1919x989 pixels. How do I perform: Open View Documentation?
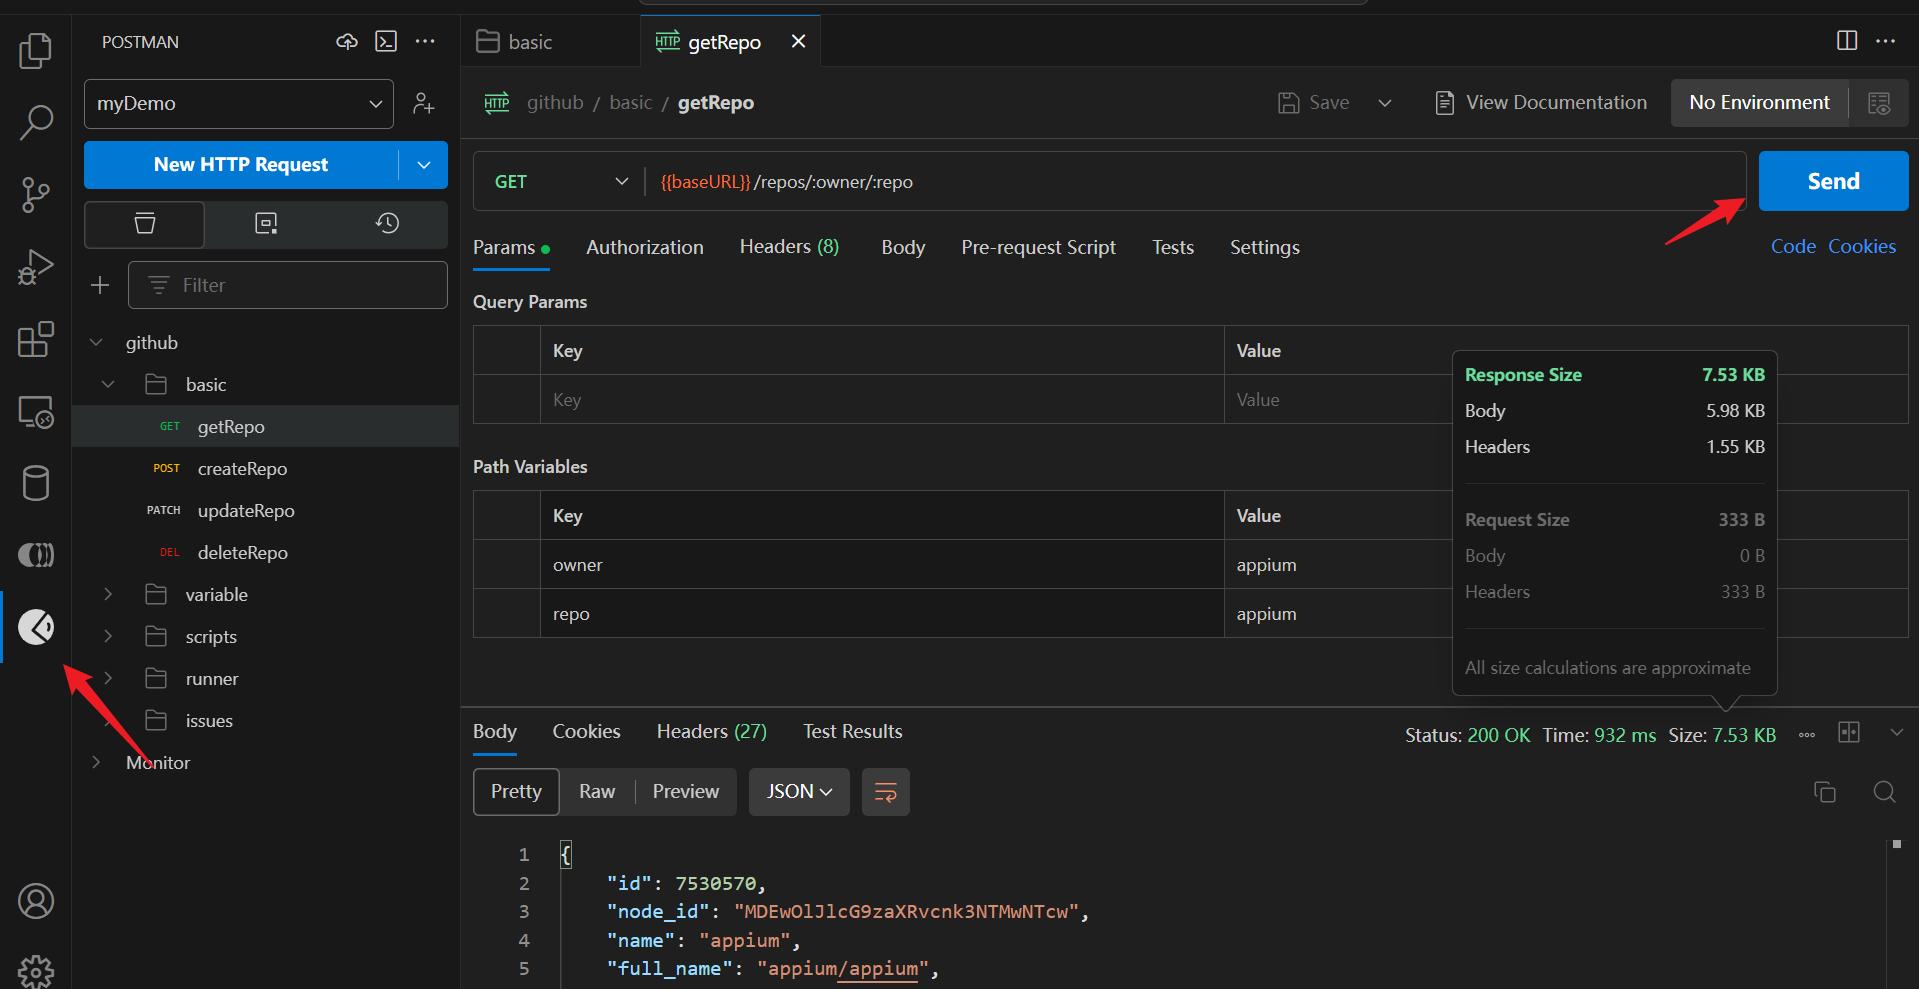pos(1541,103)
